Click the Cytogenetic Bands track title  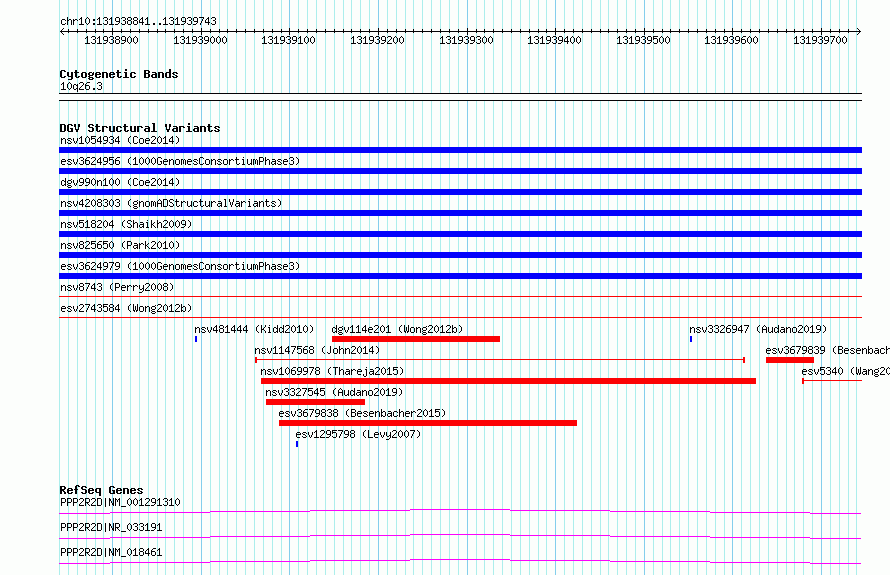119,74
